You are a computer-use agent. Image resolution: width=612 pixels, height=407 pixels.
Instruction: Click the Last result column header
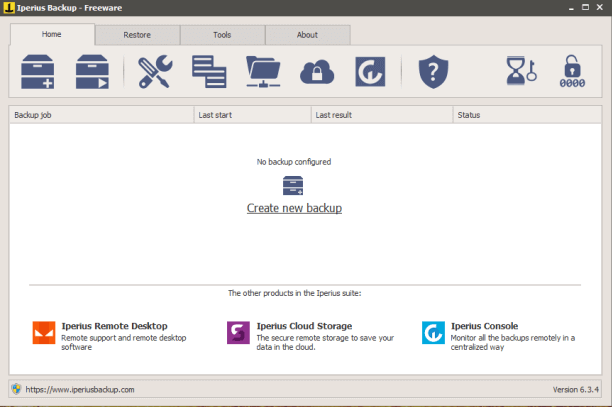point(381,115)
